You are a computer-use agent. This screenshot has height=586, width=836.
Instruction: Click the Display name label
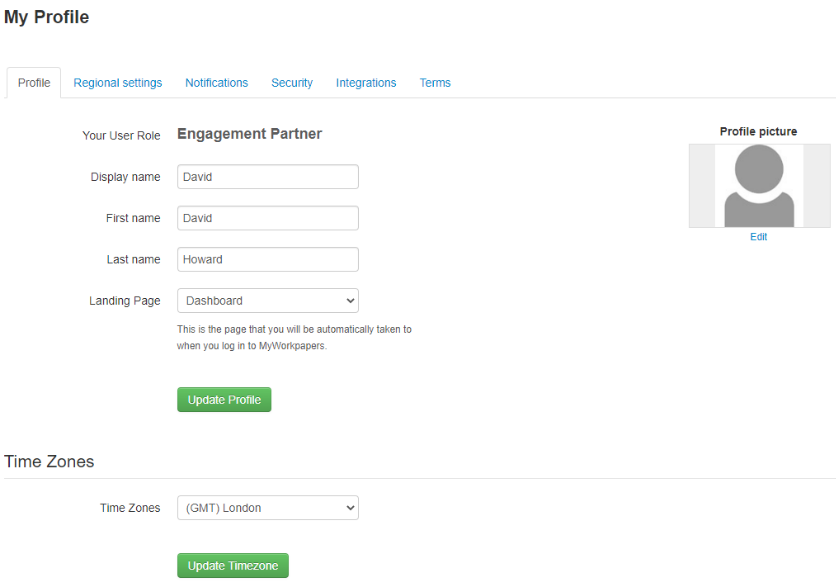tap(125, 177)
